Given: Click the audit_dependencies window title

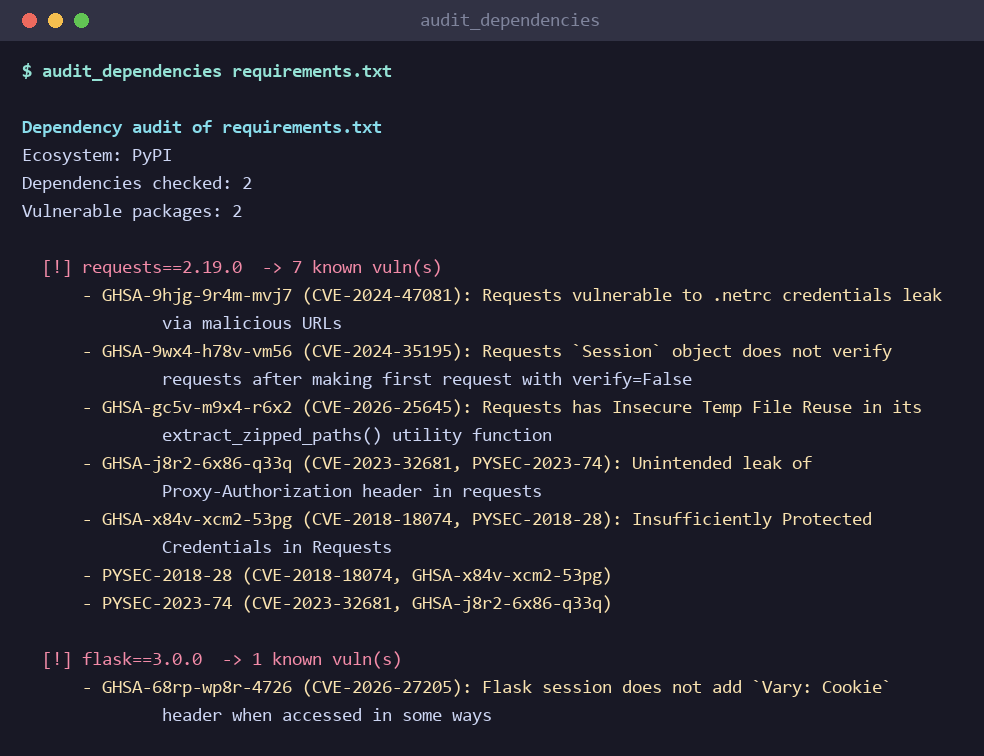Looking at the screenshot, I should click(510, 21).
